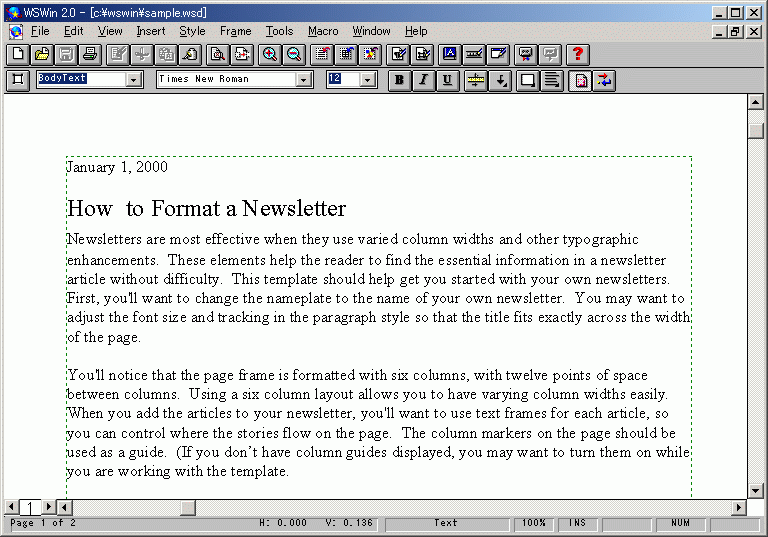Viewport: 768px width, 537px height.
Task: Click the INS status bar indicator
Action: pyautogui.click(x=577, y=524)
